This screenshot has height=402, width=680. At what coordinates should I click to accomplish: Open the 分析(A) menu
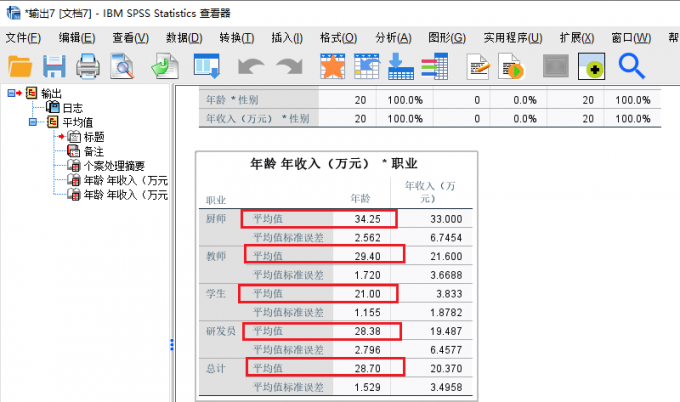point(393,38)
